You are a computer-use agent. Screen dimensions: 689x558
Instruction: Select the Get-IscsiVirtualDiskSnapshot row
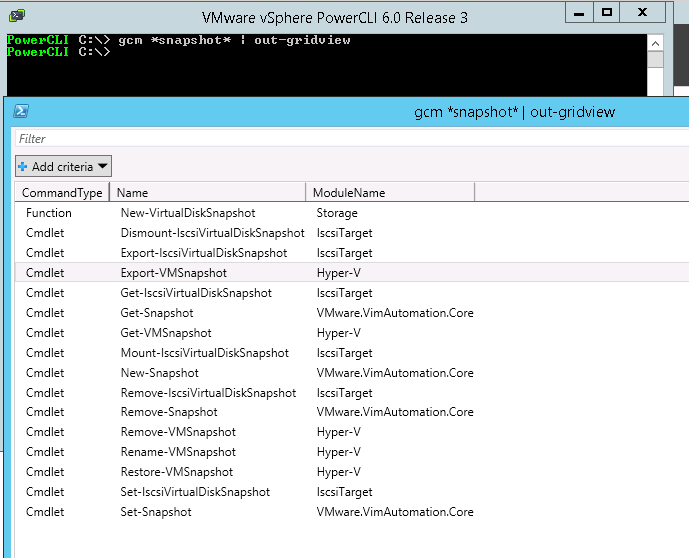[352, 293]
